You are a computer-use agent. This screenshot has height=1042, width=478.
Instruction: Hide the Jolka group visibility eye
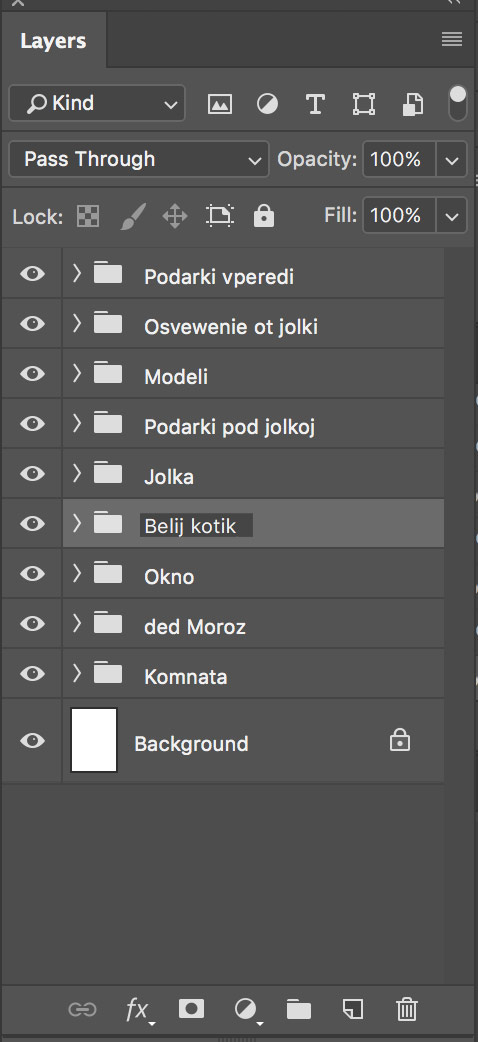coord(32,474)
